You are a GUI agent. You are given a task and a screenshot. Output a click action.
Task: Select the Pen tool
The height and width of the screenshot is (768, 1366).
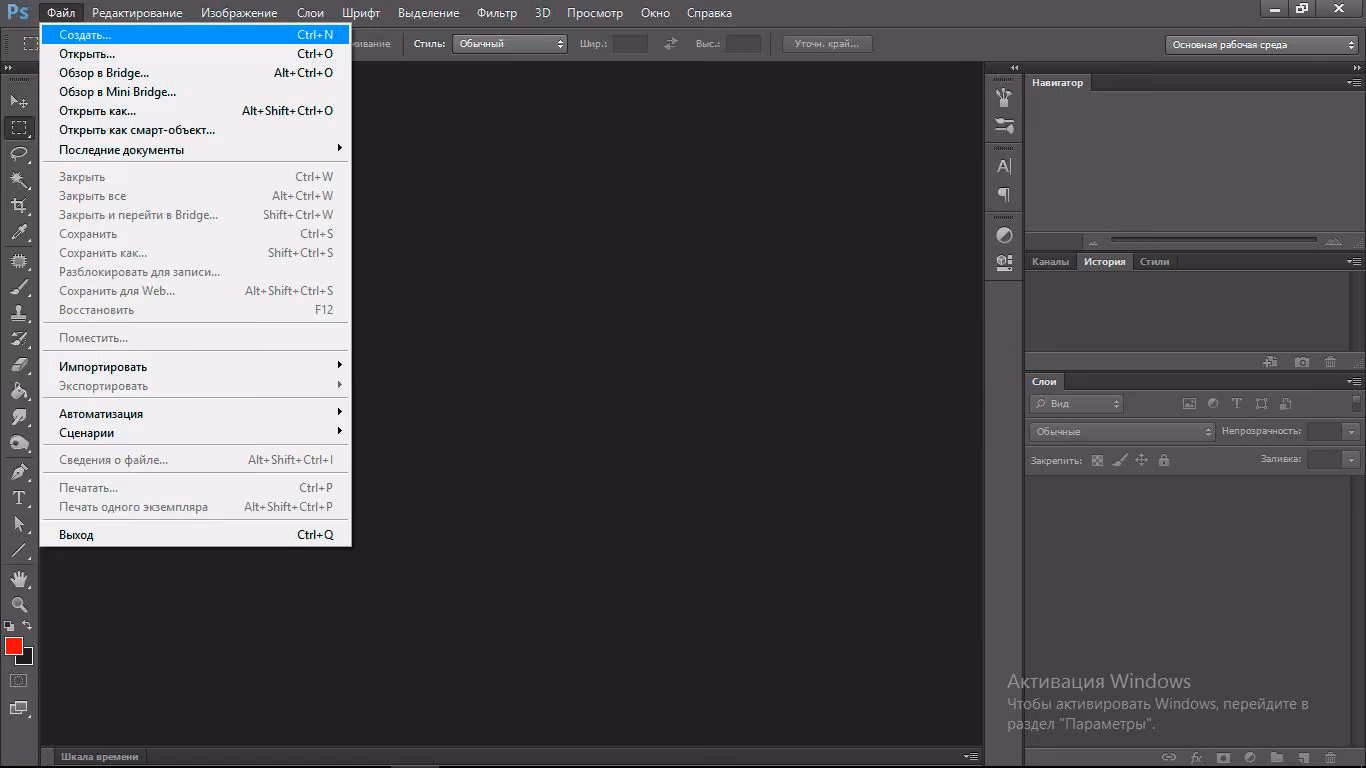(19, 471)
